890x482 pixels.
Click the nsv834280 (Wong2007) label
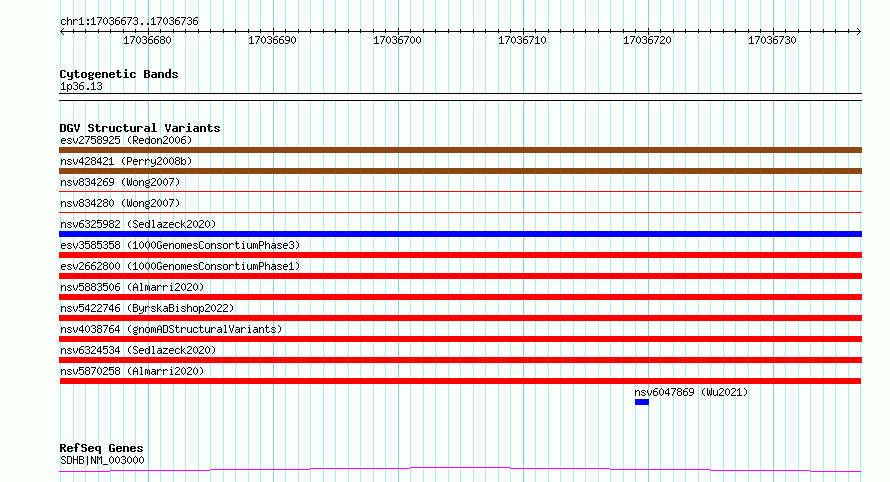pos(120,203)
